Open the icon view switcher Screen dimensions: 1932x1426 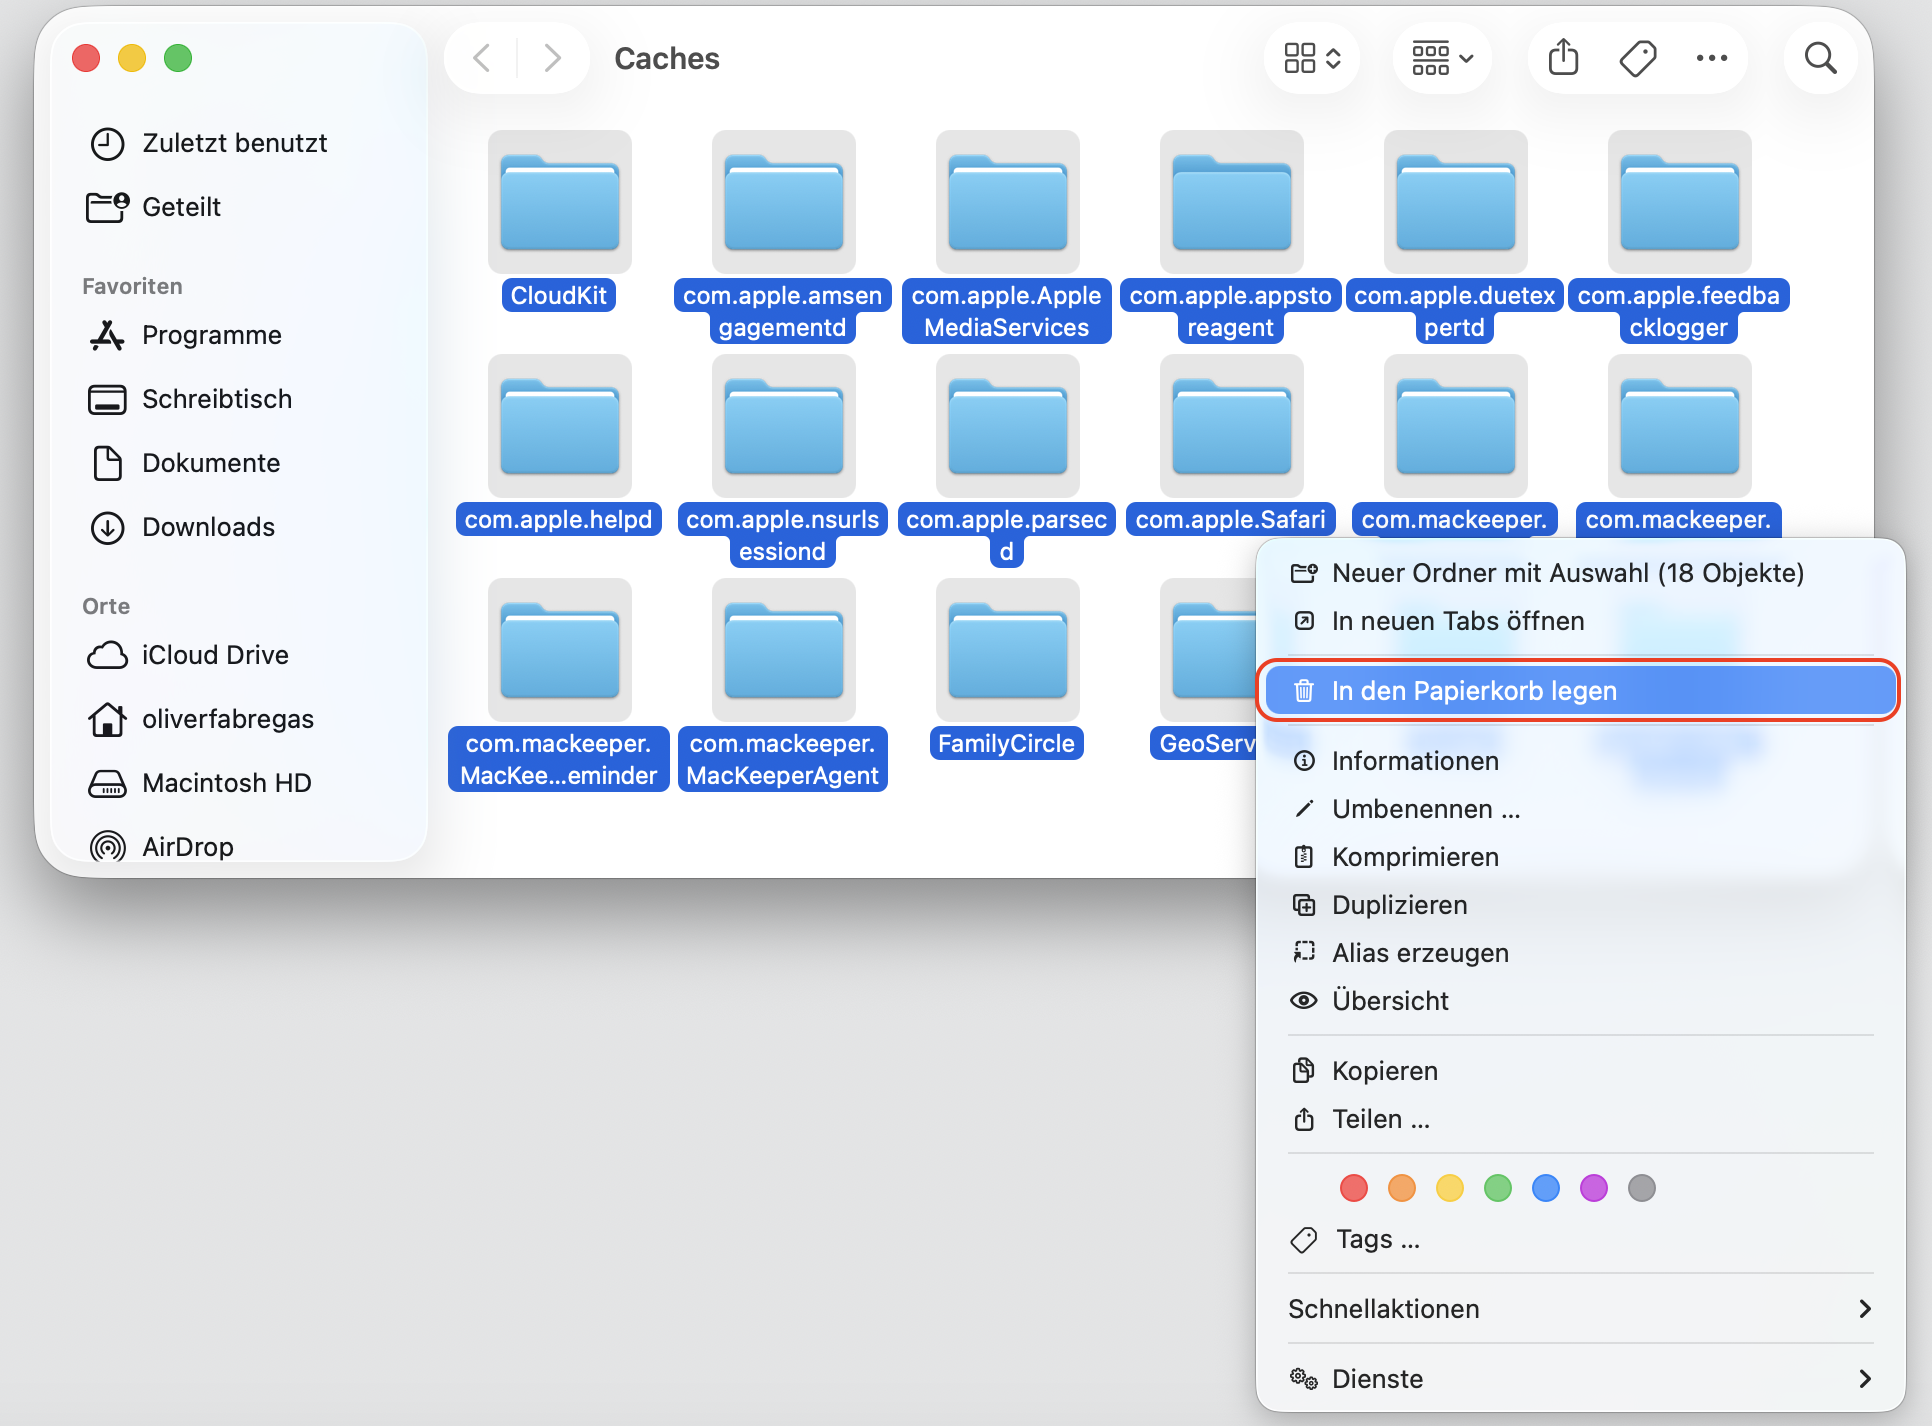pos(1312,58)
